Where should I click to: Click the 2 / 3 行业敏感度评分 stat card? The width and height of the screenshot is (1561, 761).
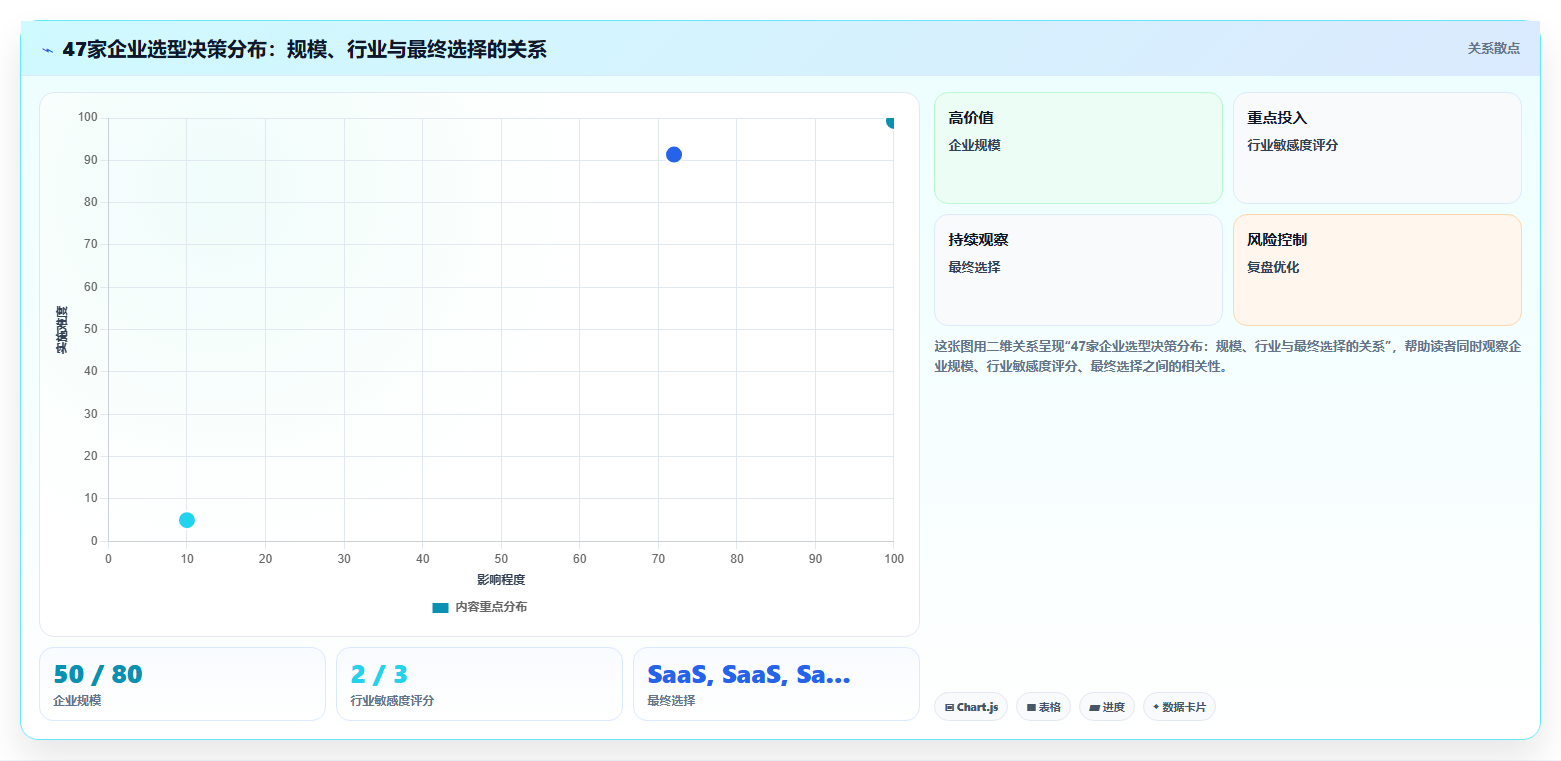click(479, 684)
